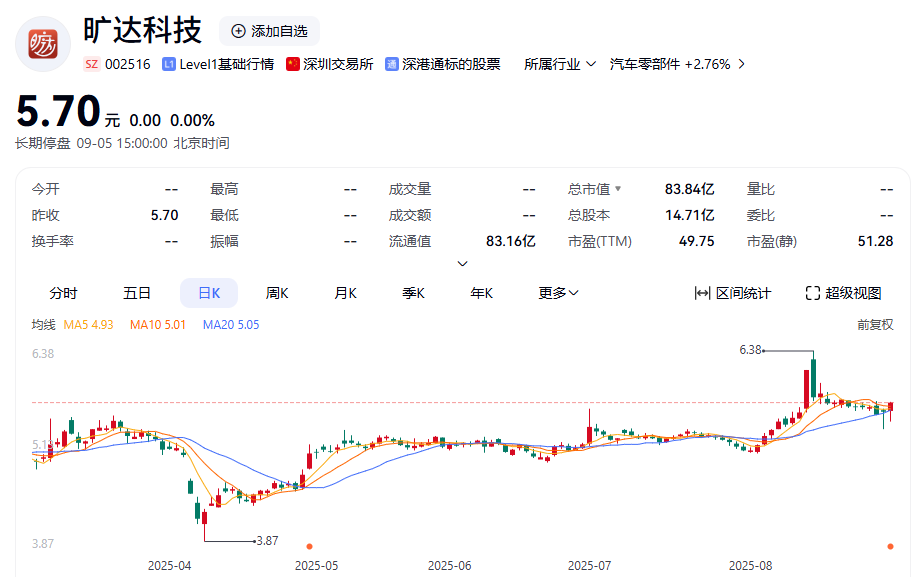Click the 旷达科技 company logo icon
Viewport: 913px width, 577px height.
43,44
